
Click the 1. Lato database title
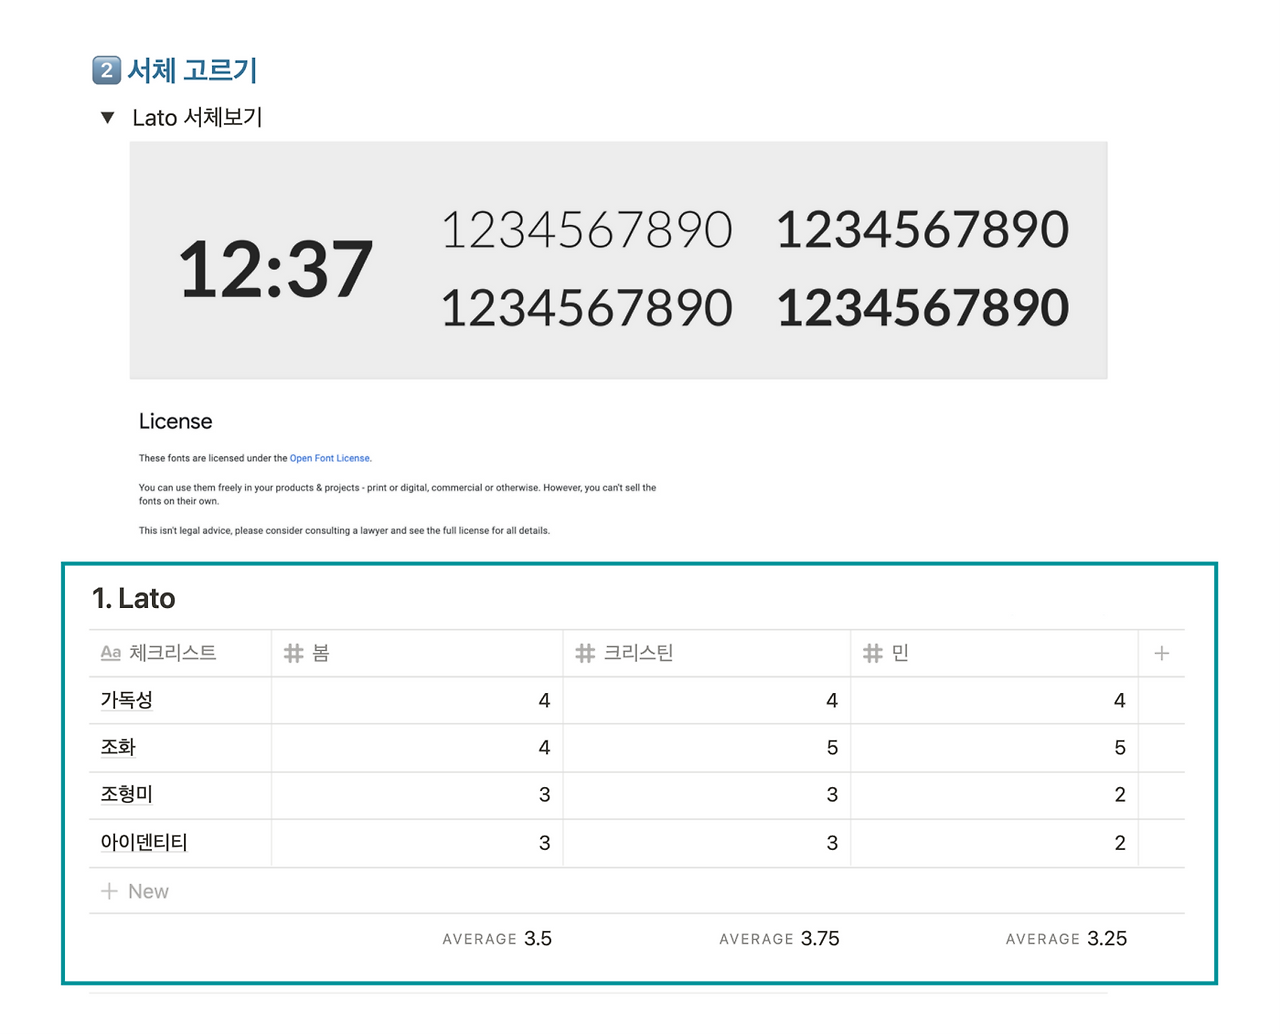[134, 598]
